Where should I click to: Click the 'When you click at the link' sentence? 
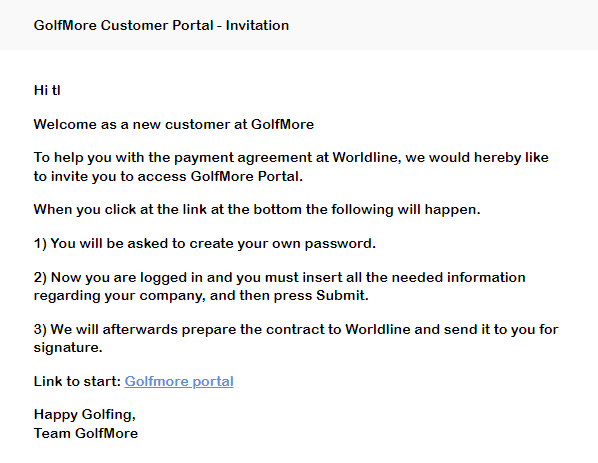coord(257,209)
